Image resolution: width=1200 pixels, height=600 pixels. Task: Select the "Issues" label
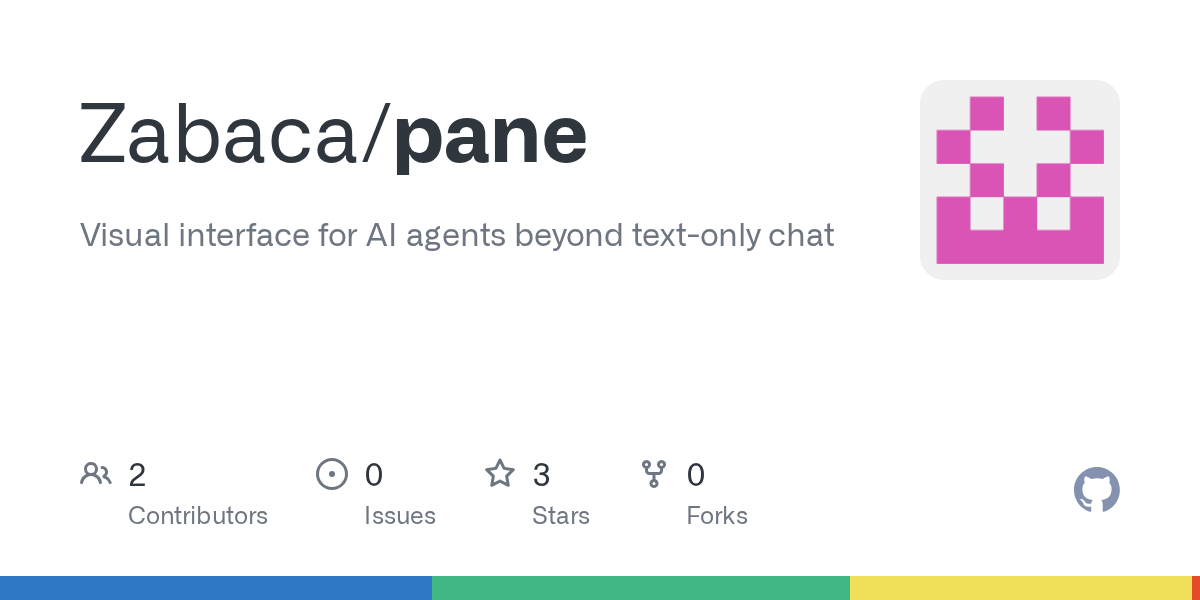tap(400, 516)
